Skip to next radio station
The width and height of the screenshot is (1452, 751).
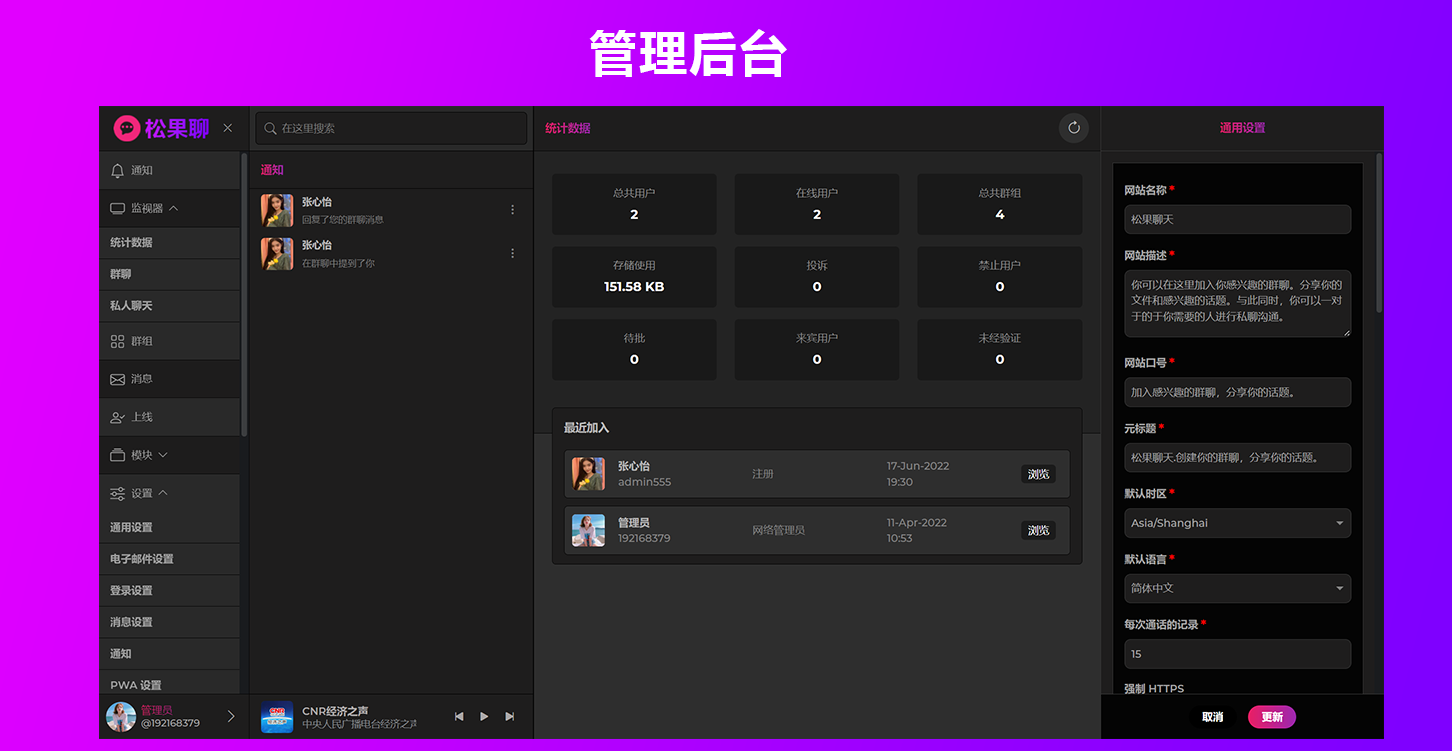click(510, 716)
